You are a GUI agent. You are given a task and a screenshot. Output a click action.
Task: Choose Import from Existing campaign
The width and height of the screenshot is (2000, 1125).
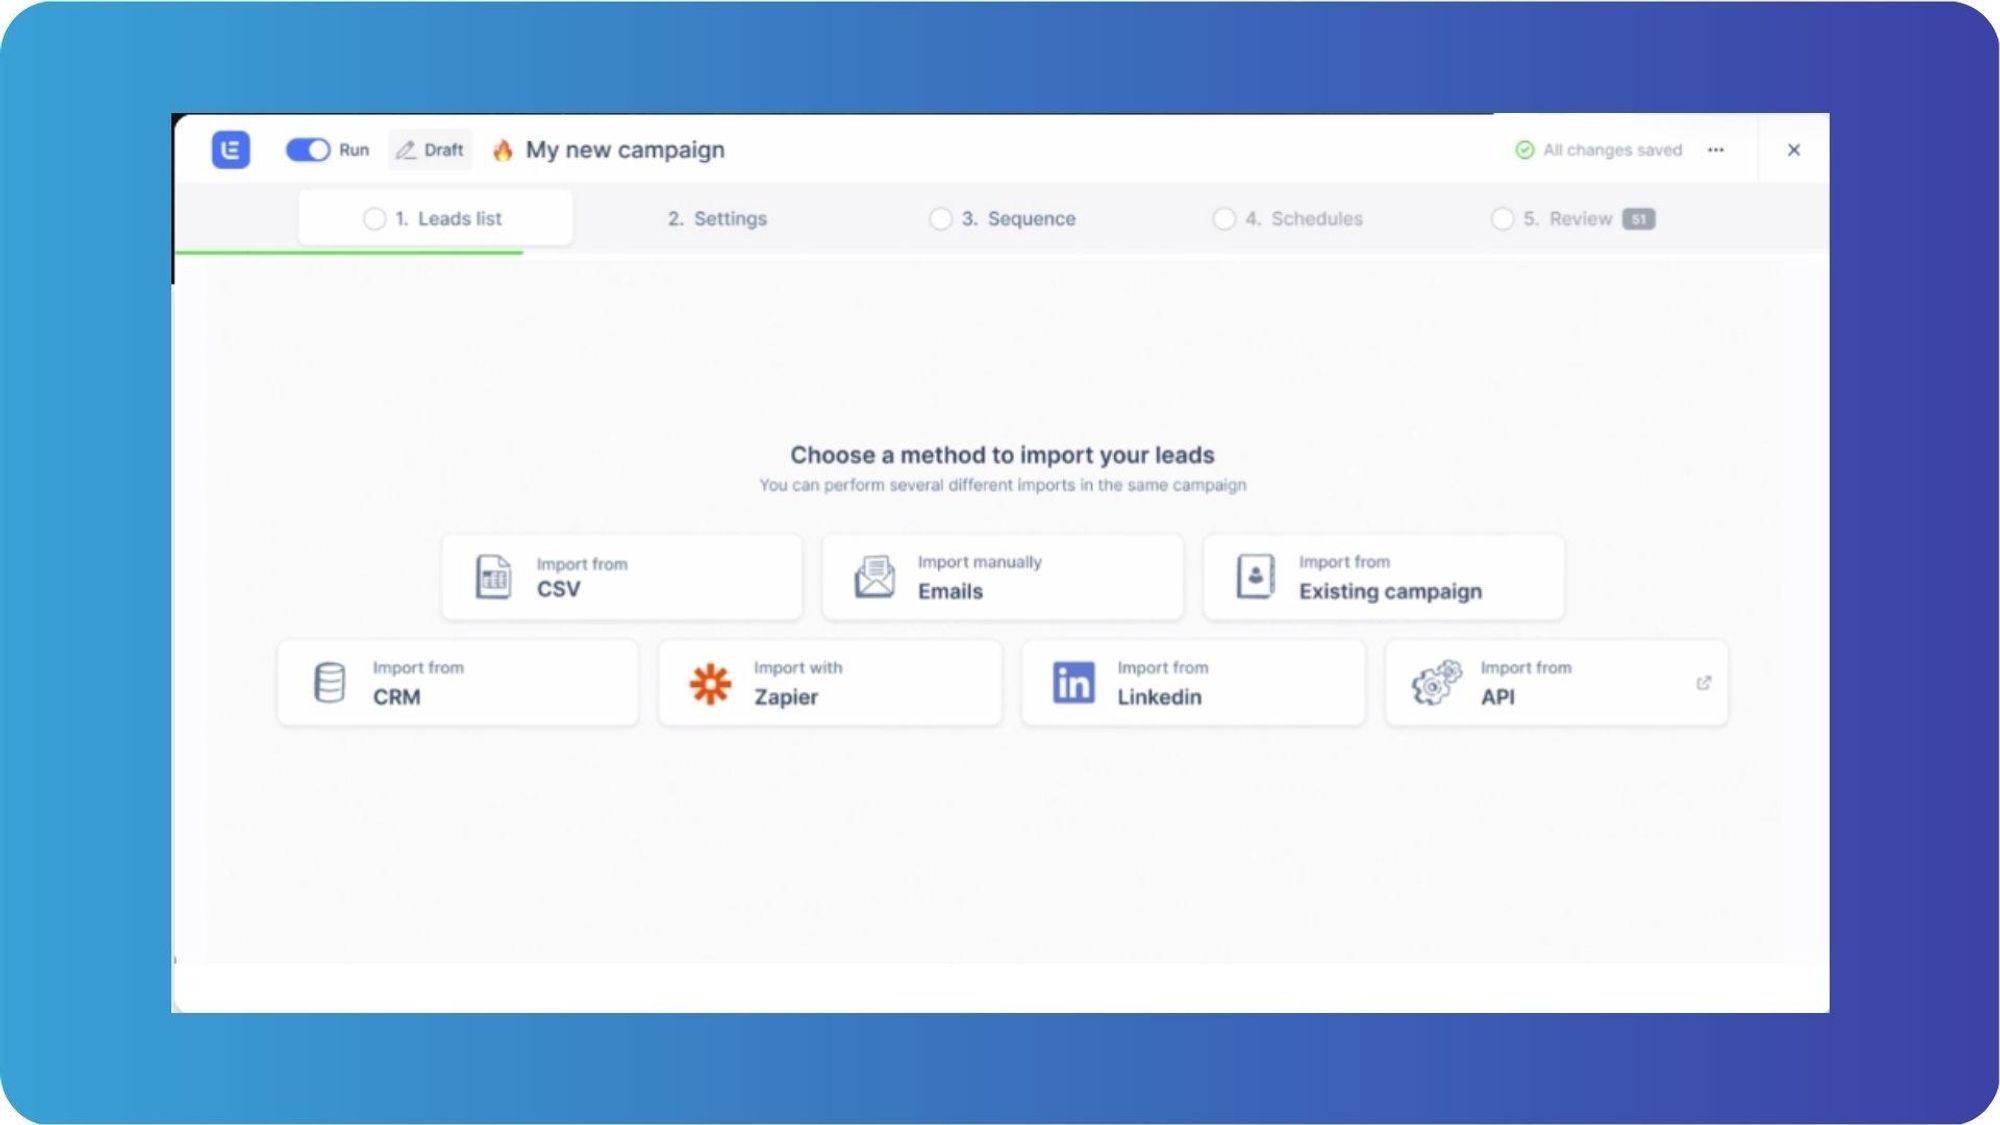[1384, 577]
